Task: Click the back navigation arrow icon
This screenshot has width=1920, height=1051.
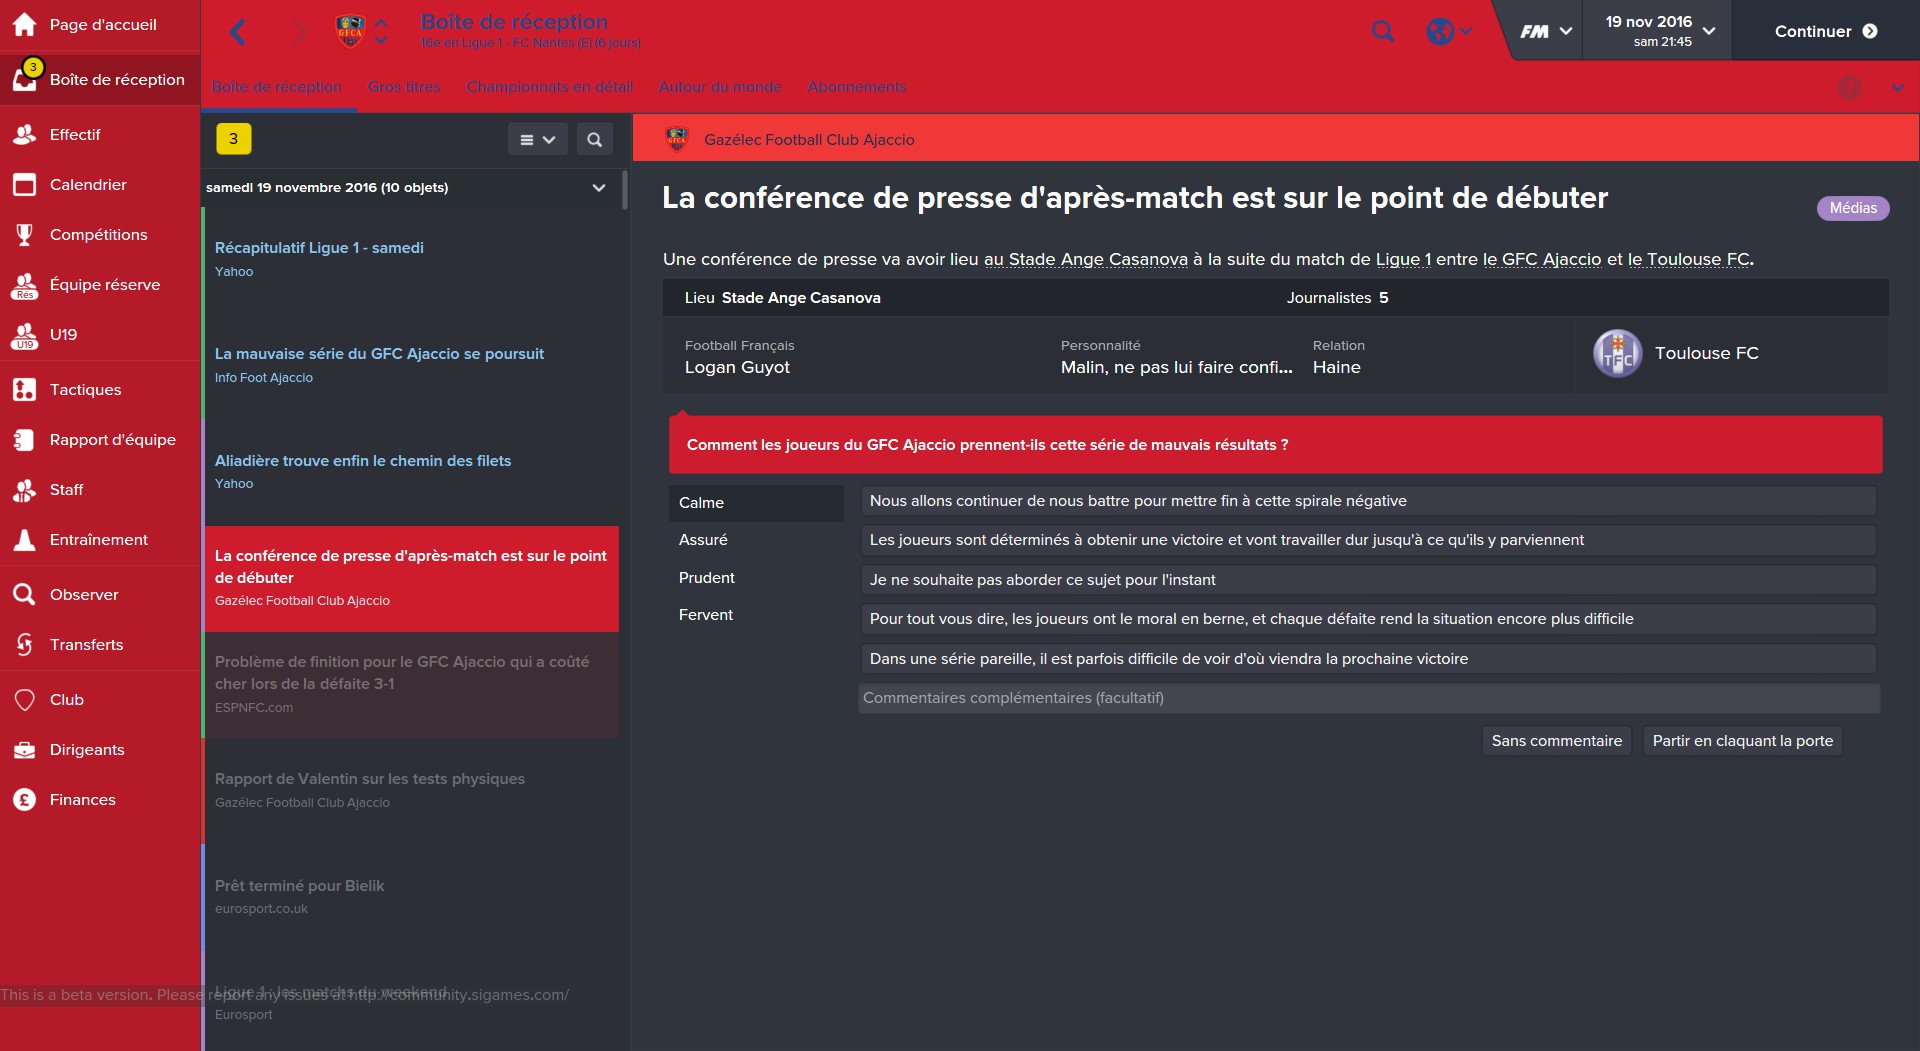Action: click(x=237, y=32)
